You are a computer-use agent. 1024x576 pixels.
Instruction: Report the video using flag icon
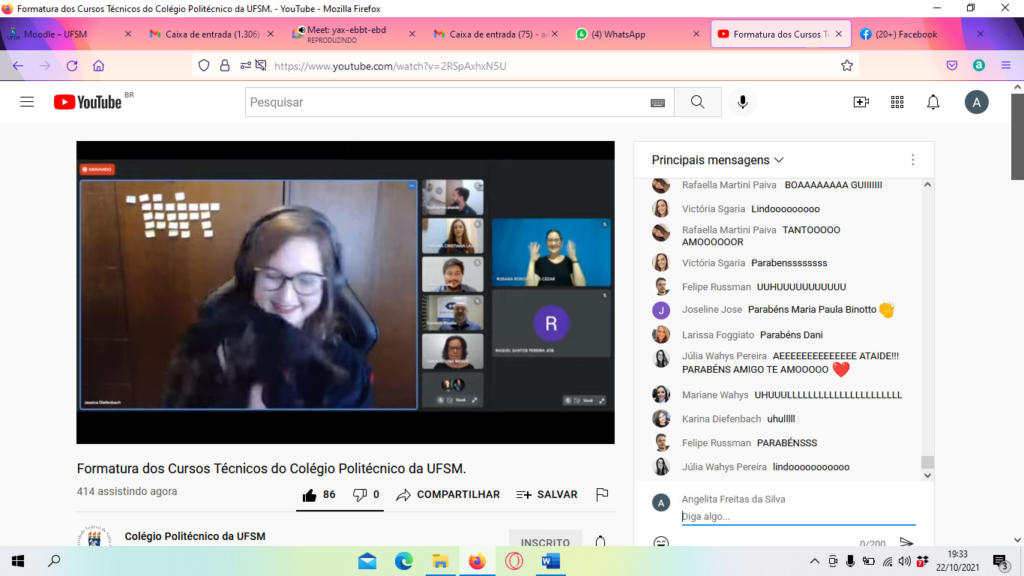602,494
